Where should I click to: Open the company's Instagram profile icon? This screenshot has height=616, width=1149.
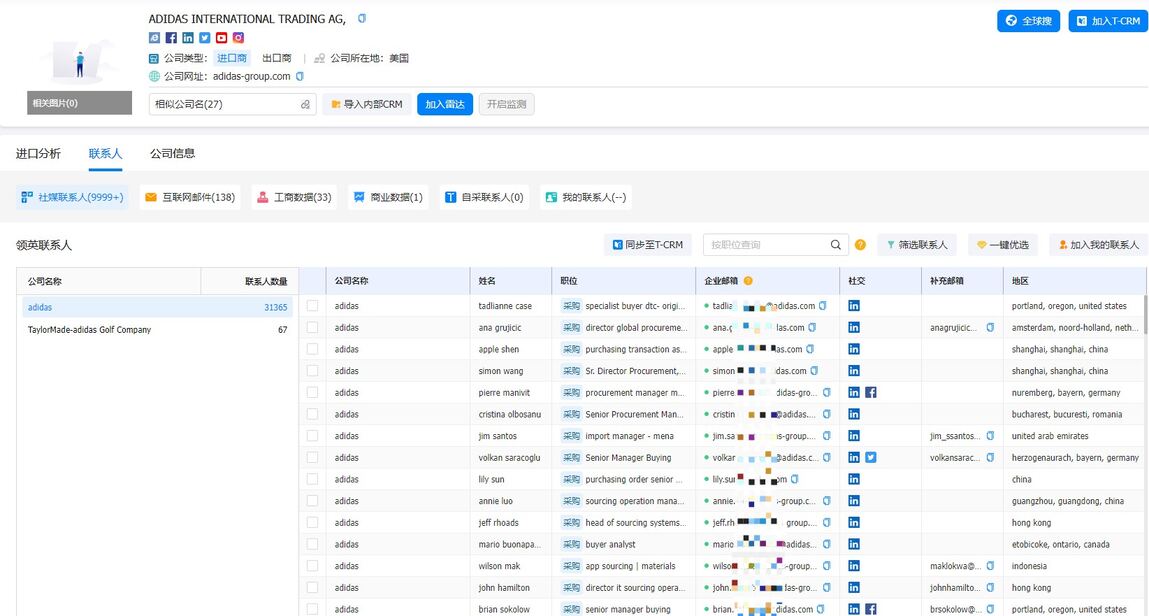[x=238, y=37]
